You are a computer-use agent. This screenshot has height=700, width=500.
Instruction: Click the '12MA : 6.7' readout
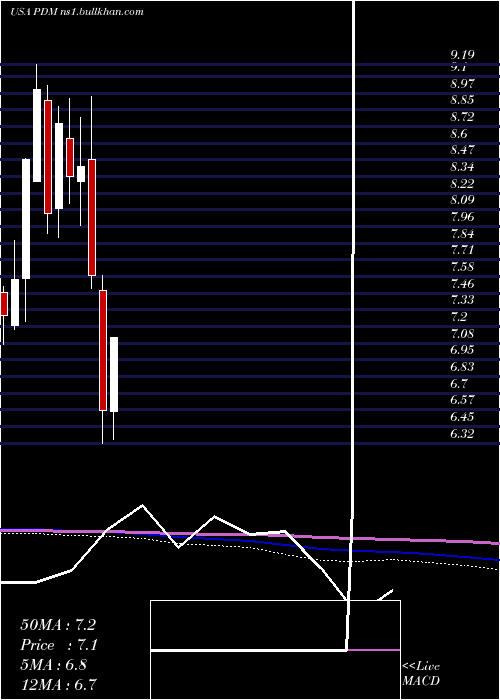(x=58, y=684)
